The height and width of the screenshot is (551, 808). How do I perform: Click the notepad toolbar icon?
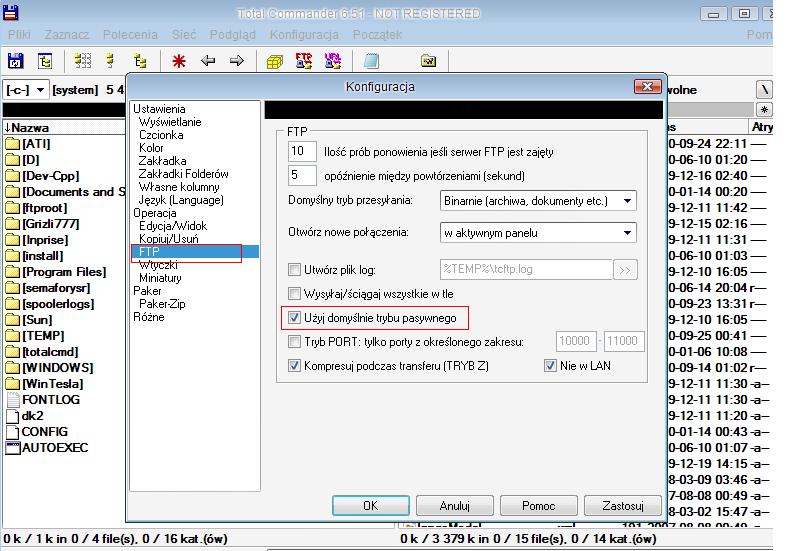pos(371,61)
